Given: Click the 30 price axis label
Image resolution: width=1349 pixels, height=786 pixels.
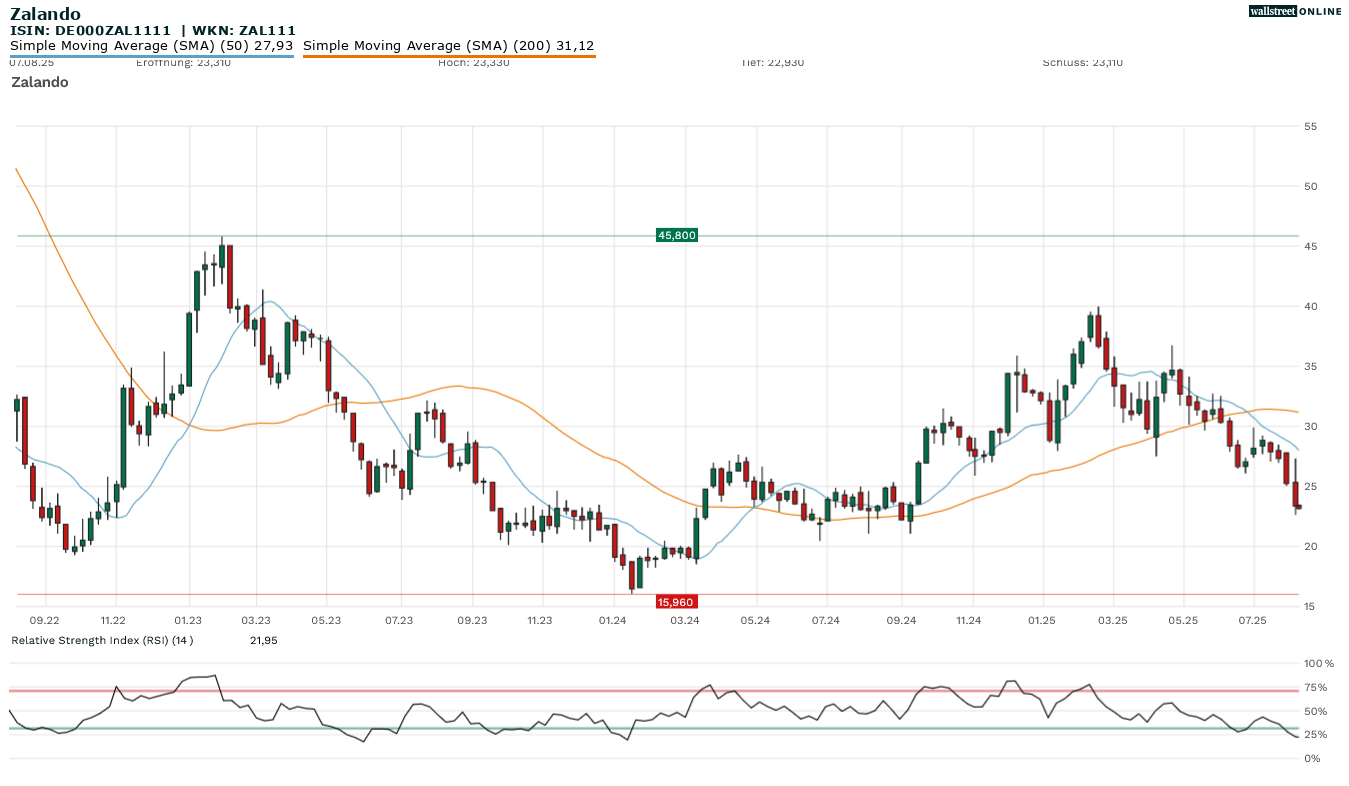Looking at the screenshot, I should tap(1310, 427).
